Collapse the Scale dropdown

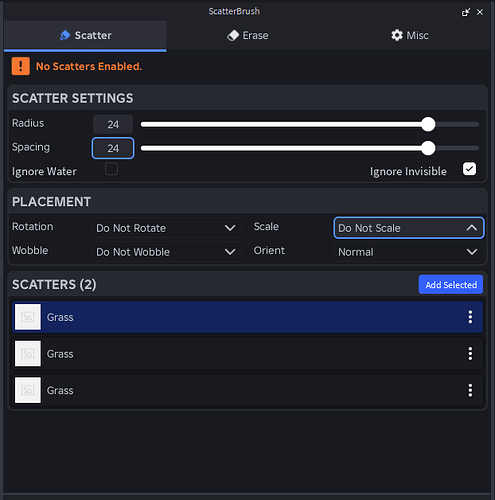coord(409,228)
